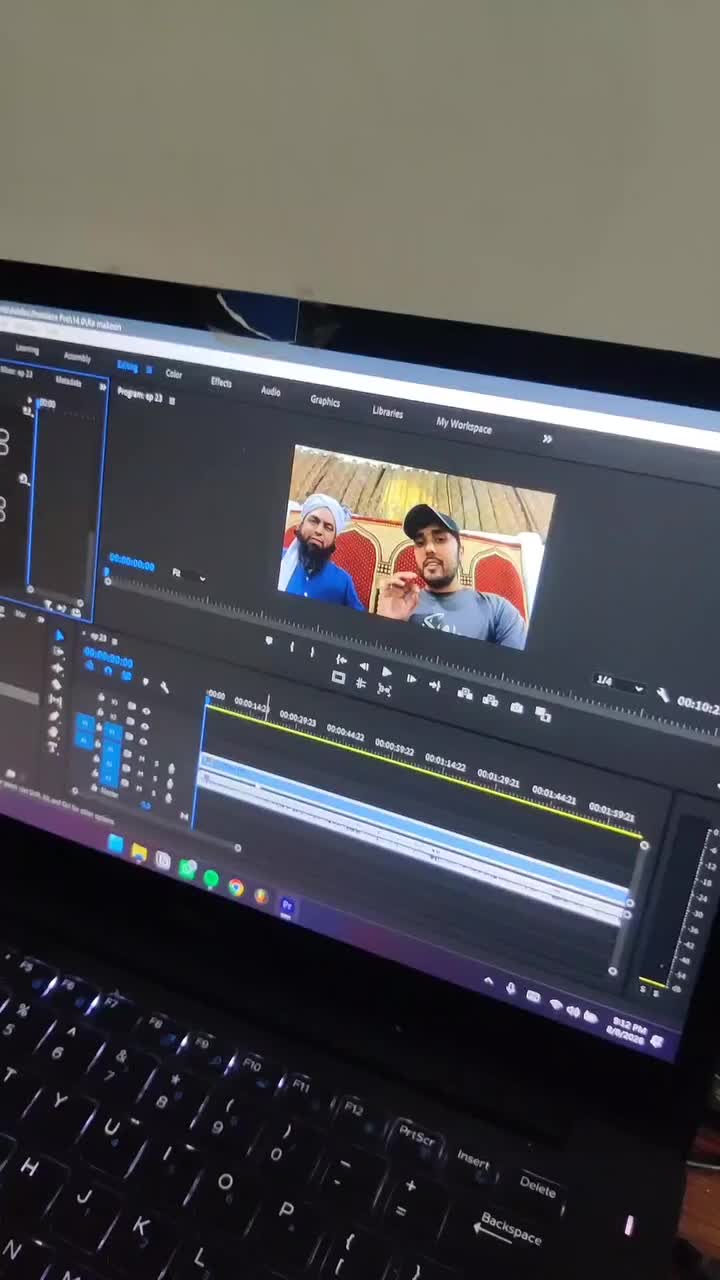The height and width of the screenshot is (1280, 720).
Task: Export frame with the camera icon
Action: [x=516, y=707]
